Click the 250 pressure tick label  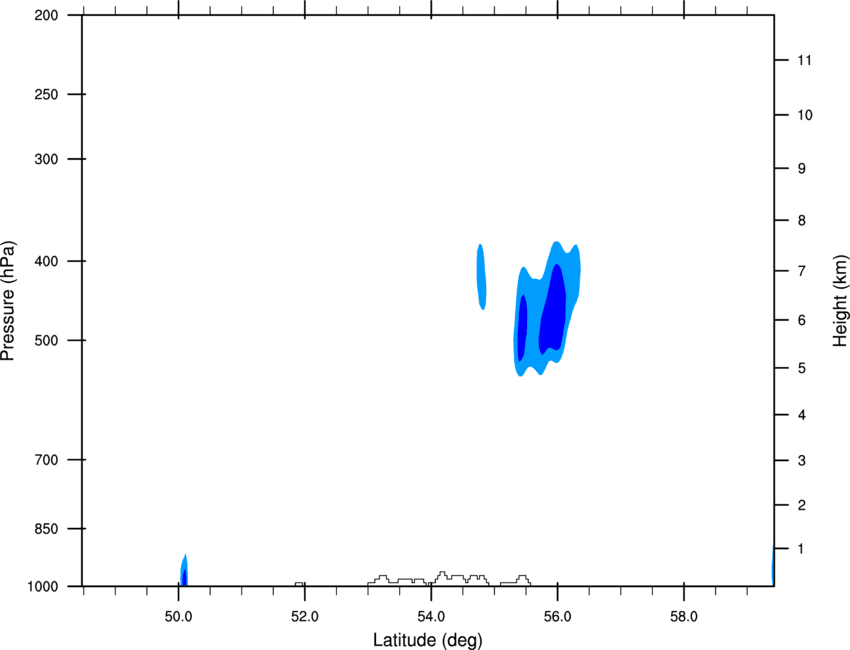(x=46, y=94)
